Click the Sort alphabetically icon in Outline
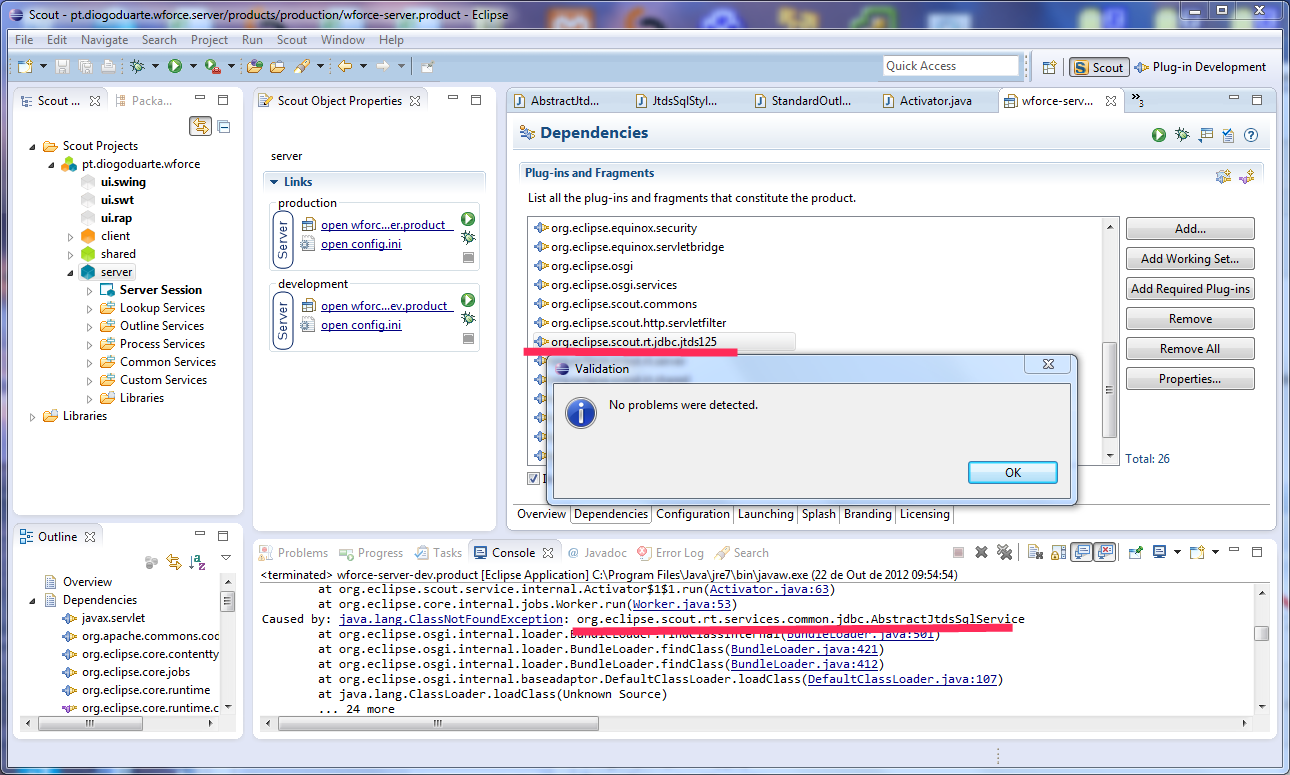 point(198,562)
